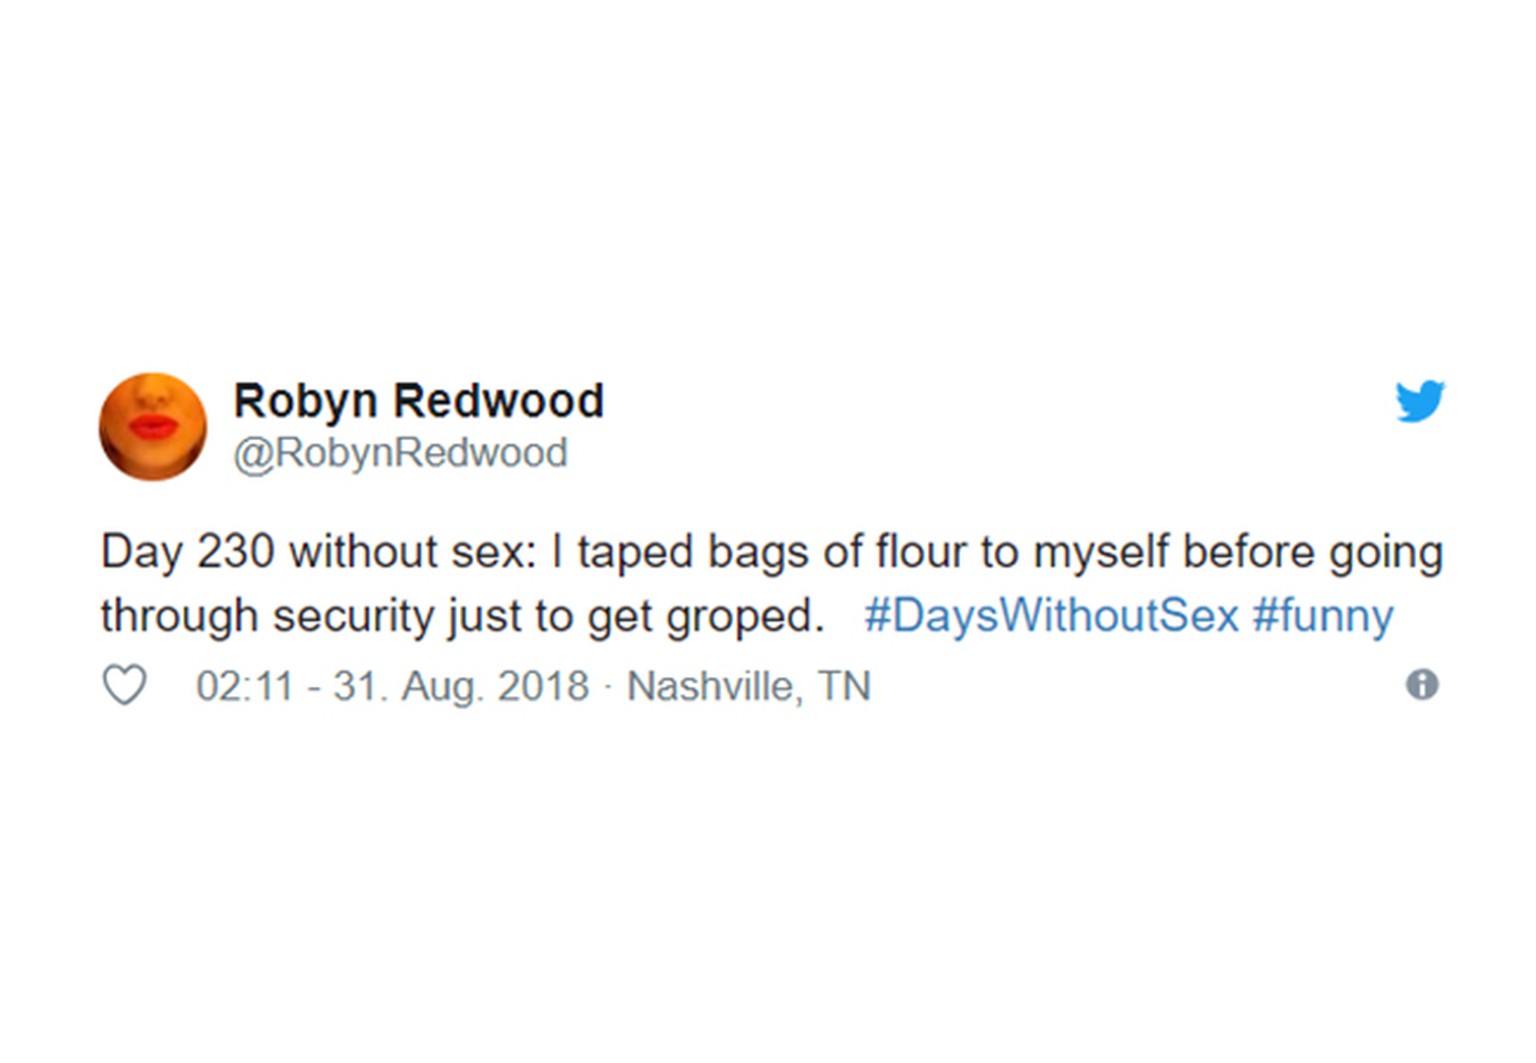Click the red lips in avatar
Screen dimensions: 1536x1063
153,425
